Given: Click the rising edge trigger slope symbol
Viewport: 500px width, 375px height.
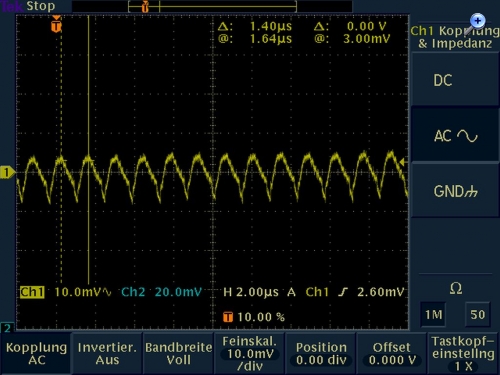Looking at the screenshot, I should (x=342, y=292).
